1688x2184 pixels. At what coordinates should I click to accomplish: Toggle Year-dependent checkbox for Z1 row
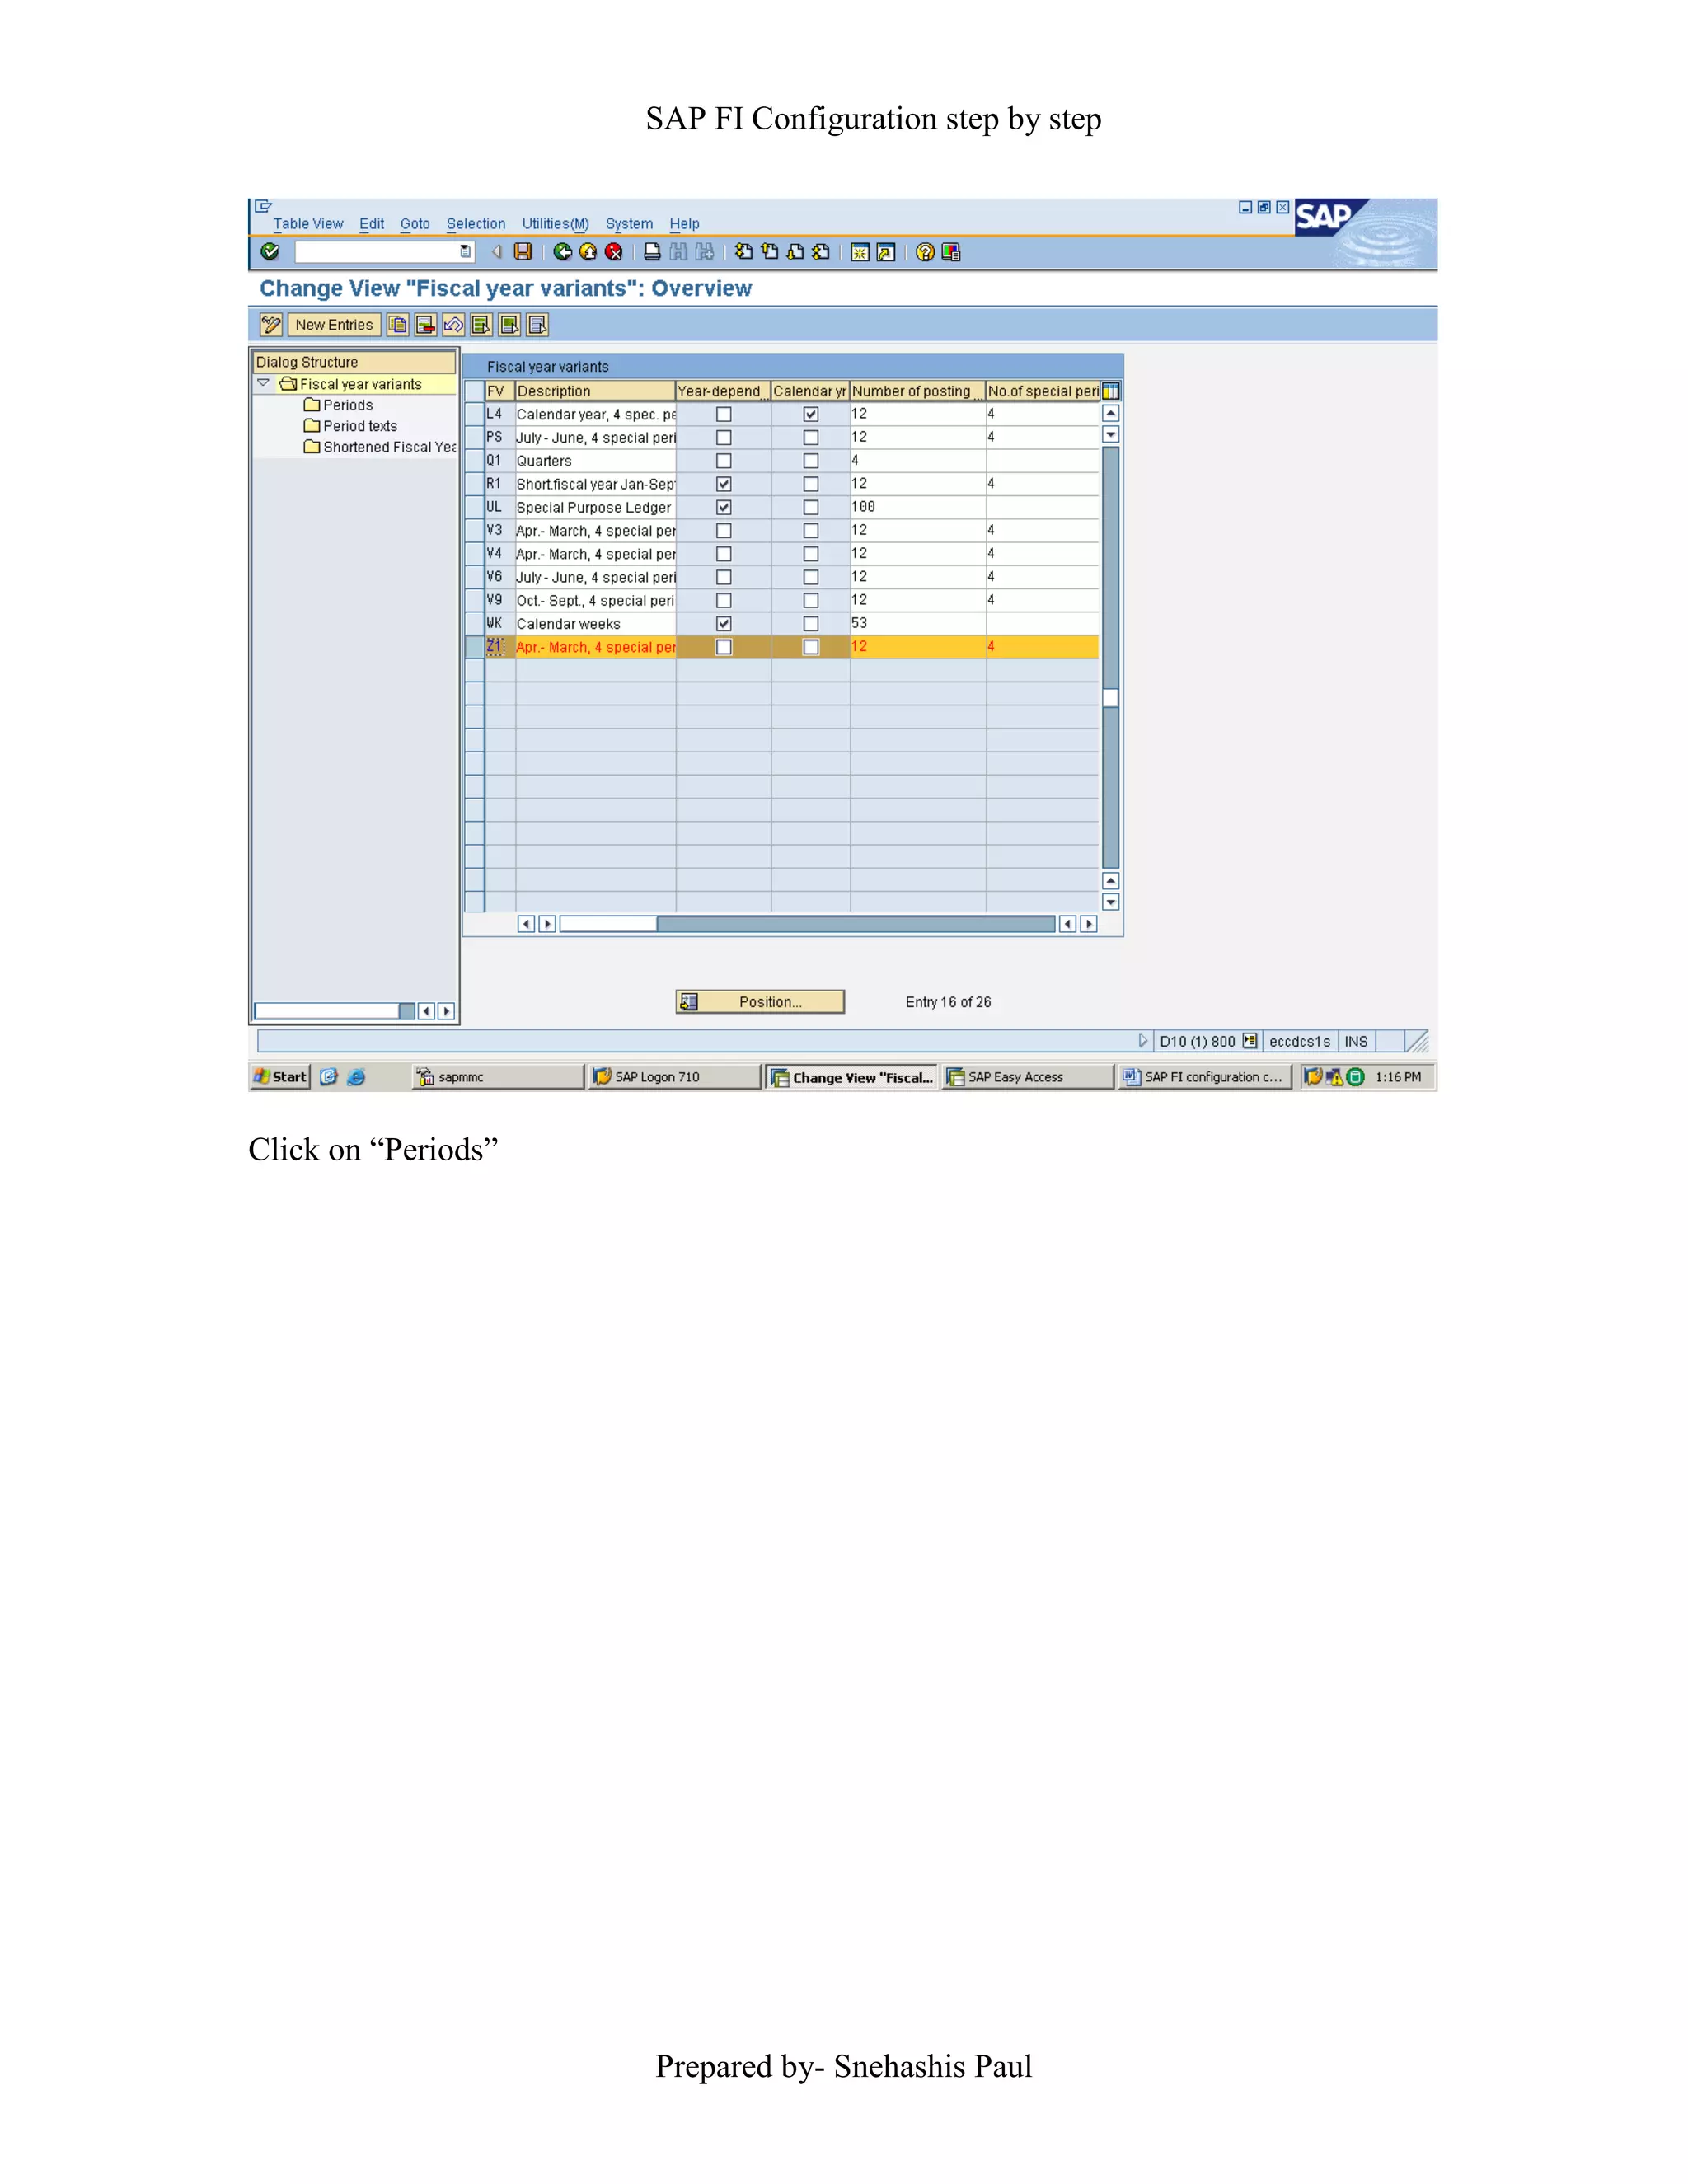724,647
